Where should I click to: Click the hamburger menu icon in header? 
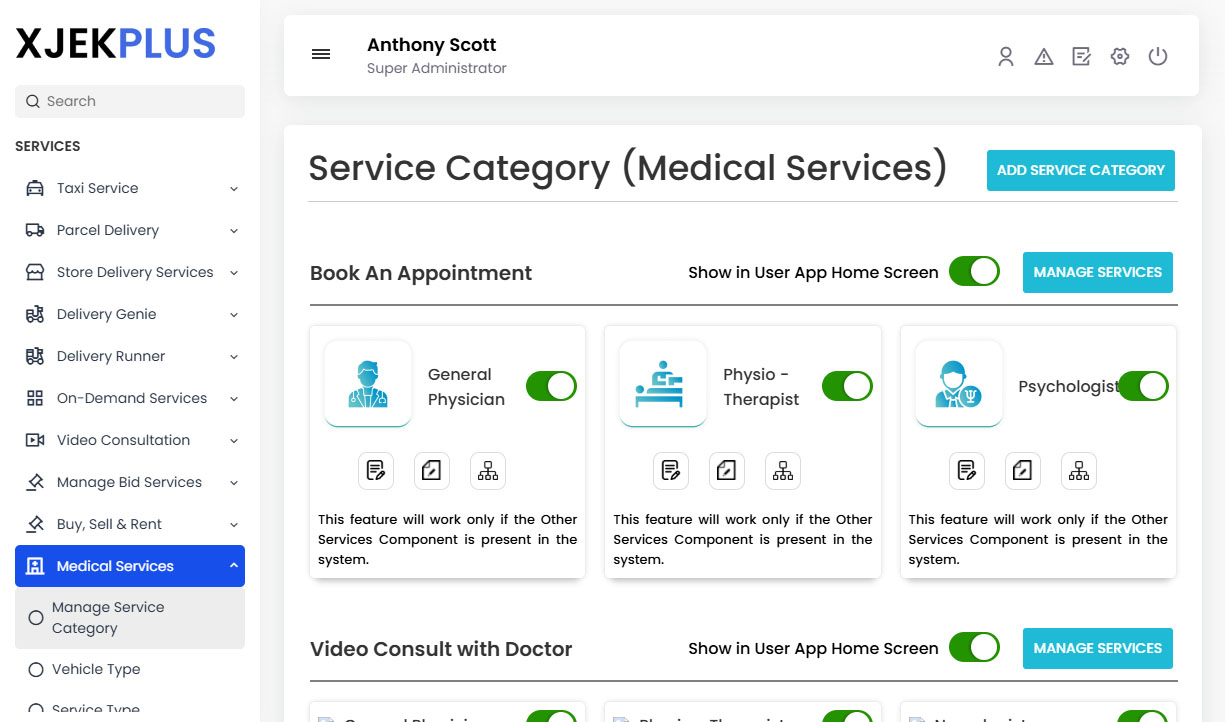(320, 54)
